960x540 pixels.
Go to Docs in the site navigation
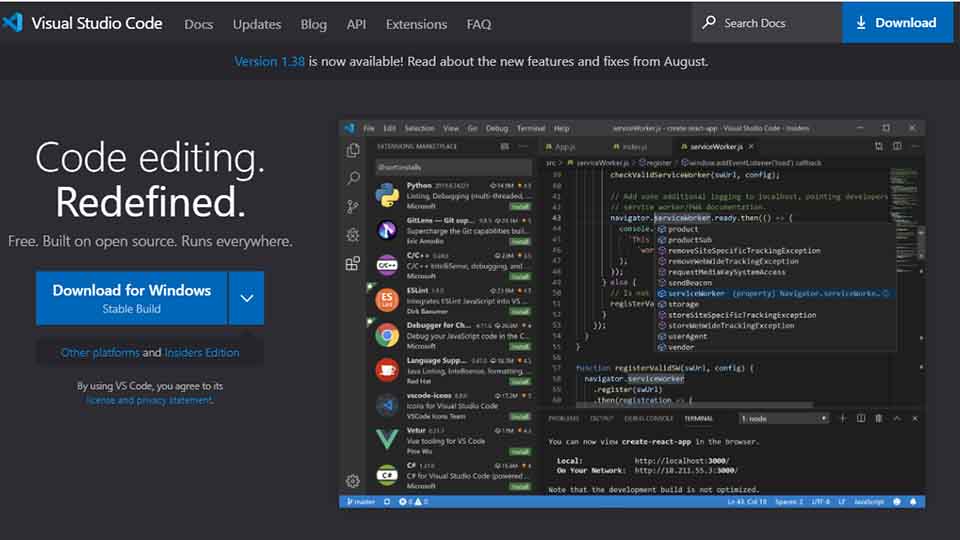point(199,24)
